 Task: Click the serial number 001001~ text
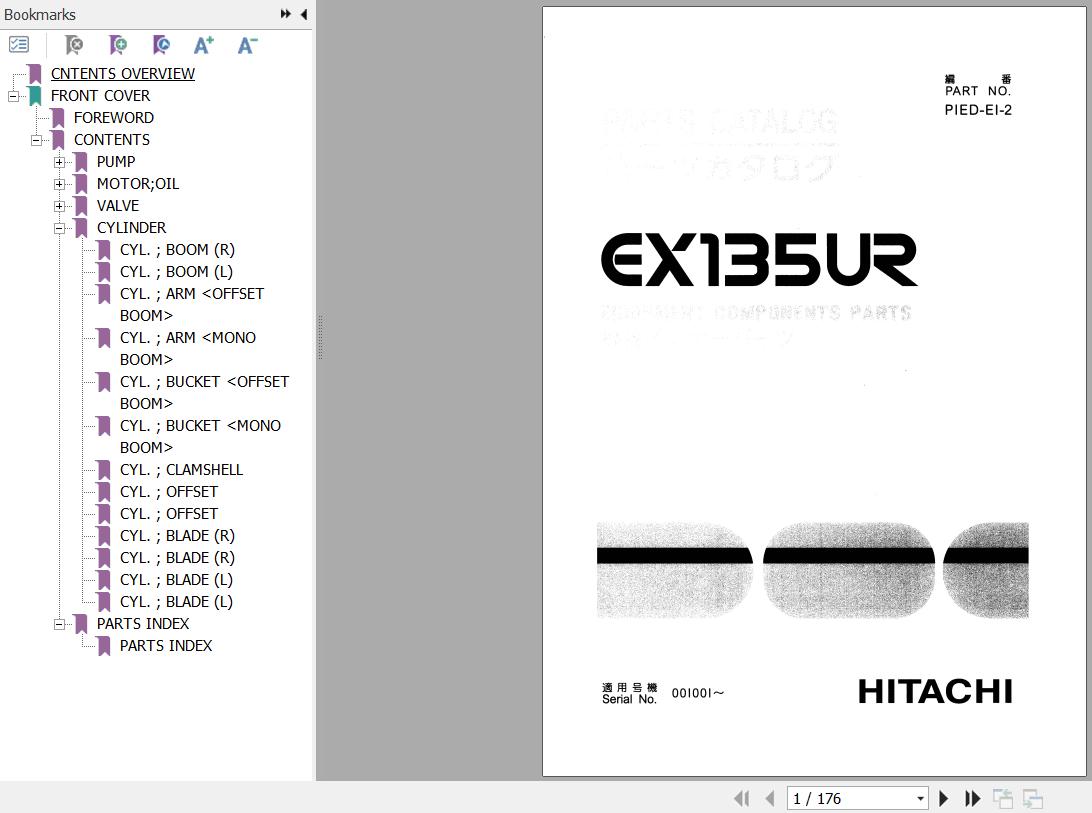[698, 693]
